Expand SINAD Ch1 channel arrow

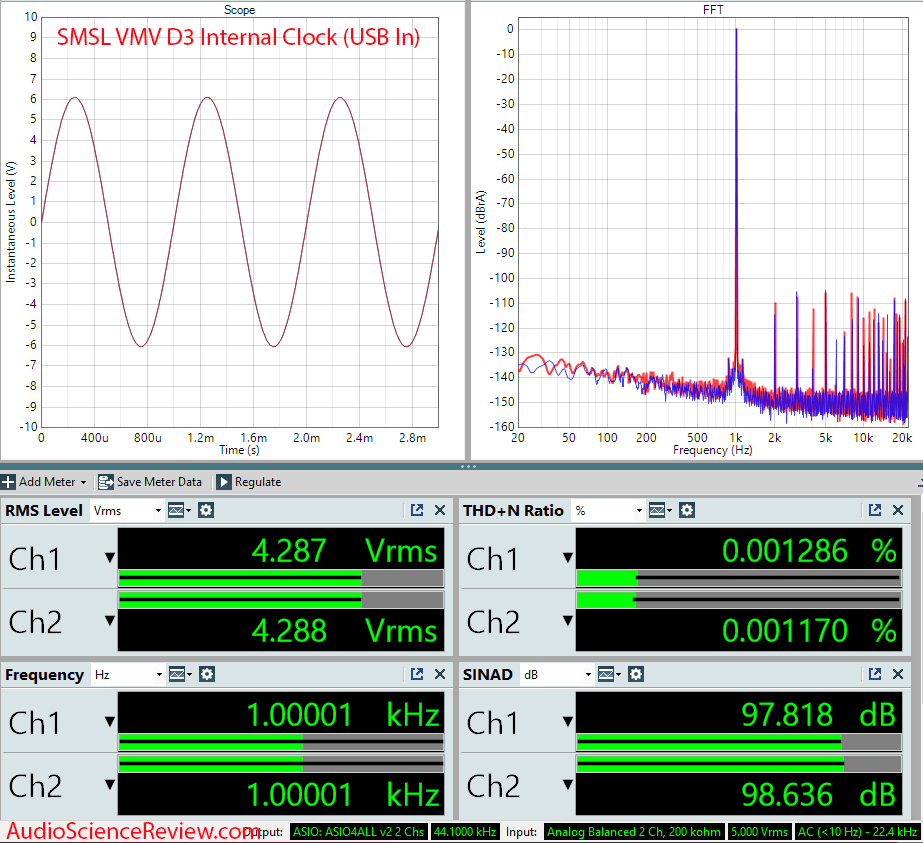[567, 721]
